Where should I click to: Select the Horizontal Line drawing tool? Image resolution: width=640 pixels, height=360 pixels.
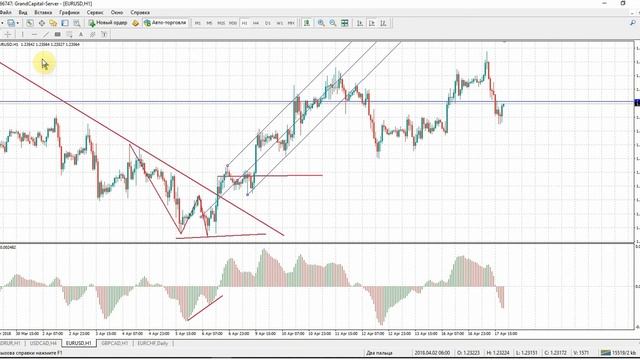tap(34, 34)
